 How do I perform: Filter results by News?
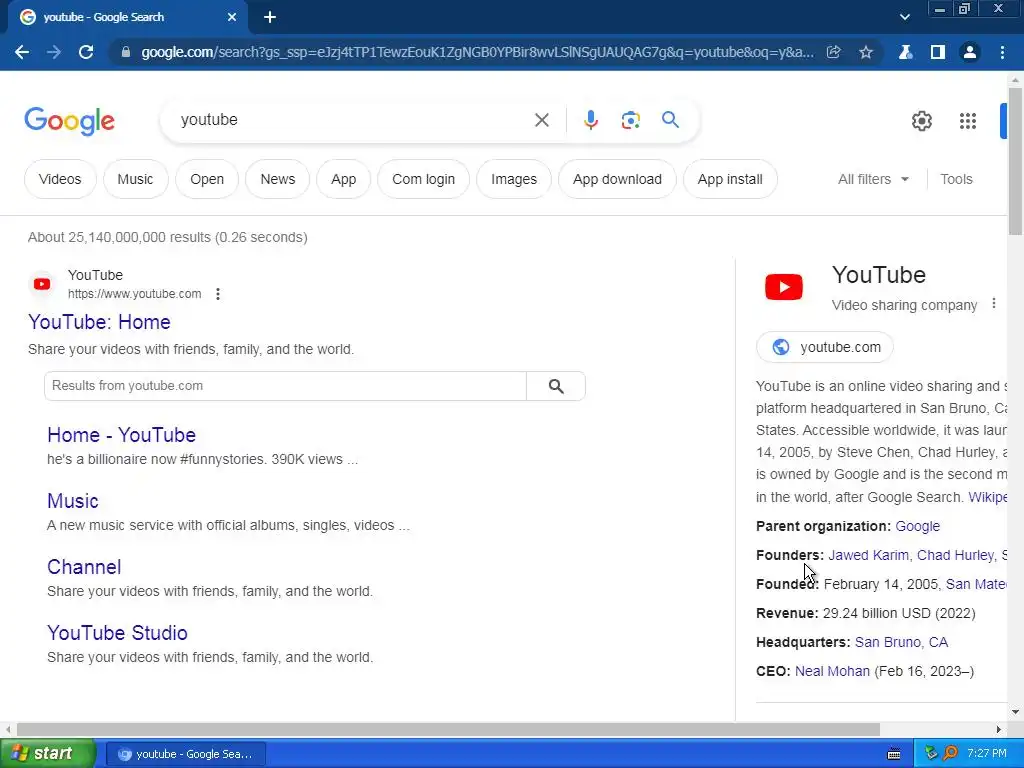(278, 180)
